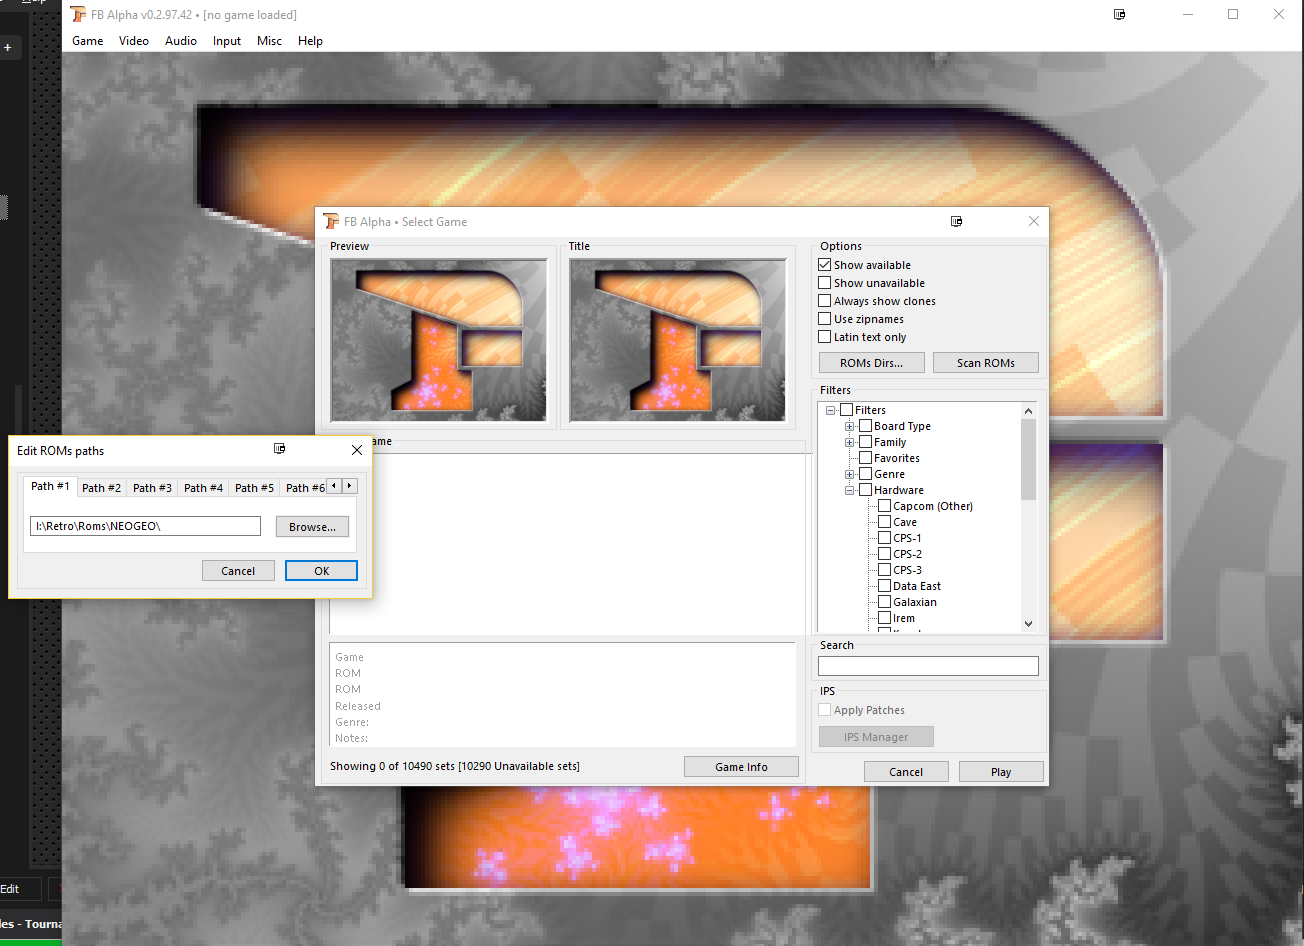The height and width of the screenshot is (946, 1304).
Task: Click the Scan ROMs button
Action: [986, 363]
